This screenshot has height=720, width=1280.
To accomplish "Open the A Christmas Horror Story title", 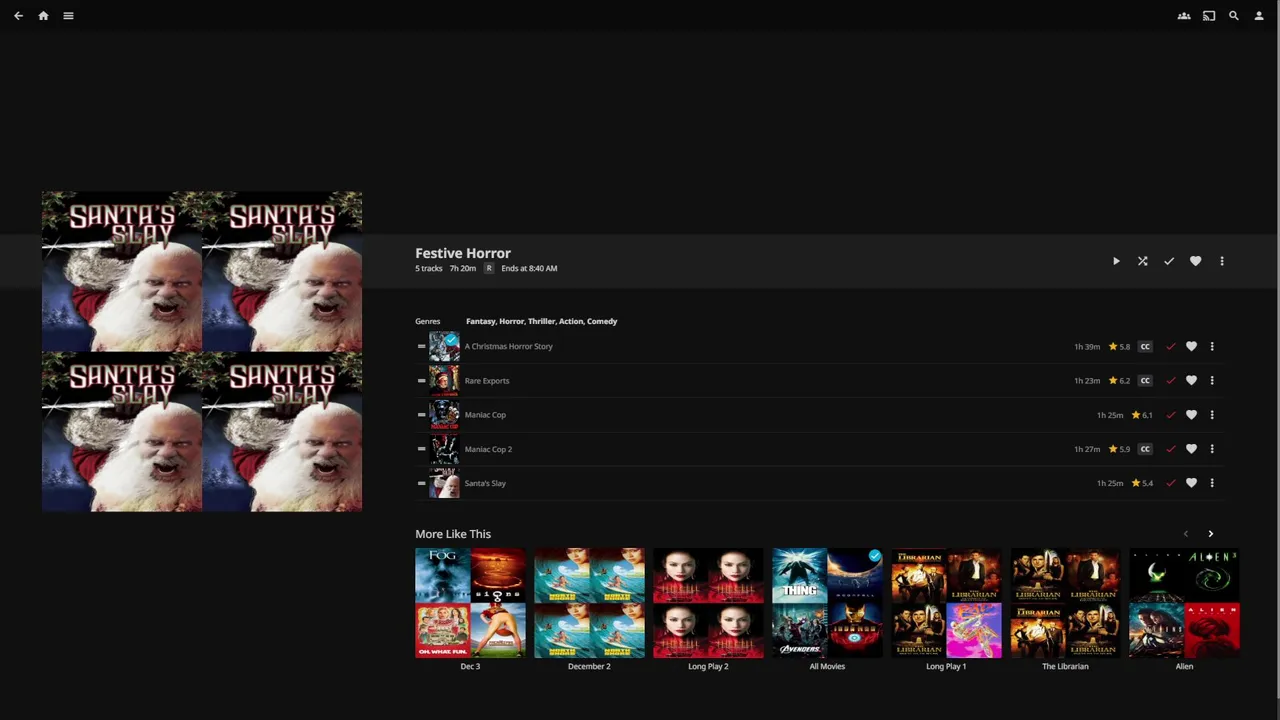I will (x=508, y=346).
